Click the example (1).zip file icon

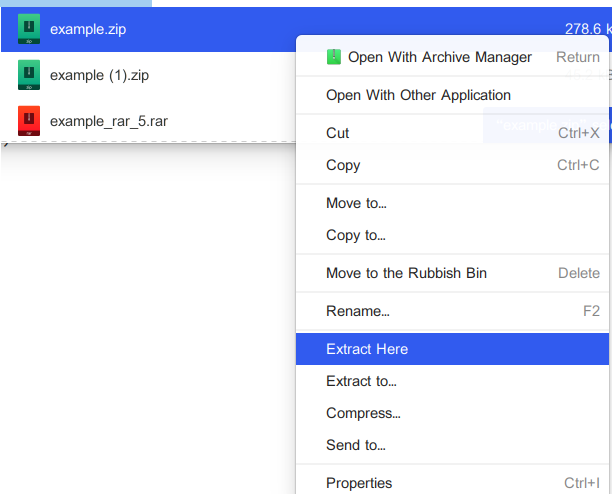coord(30,75)
